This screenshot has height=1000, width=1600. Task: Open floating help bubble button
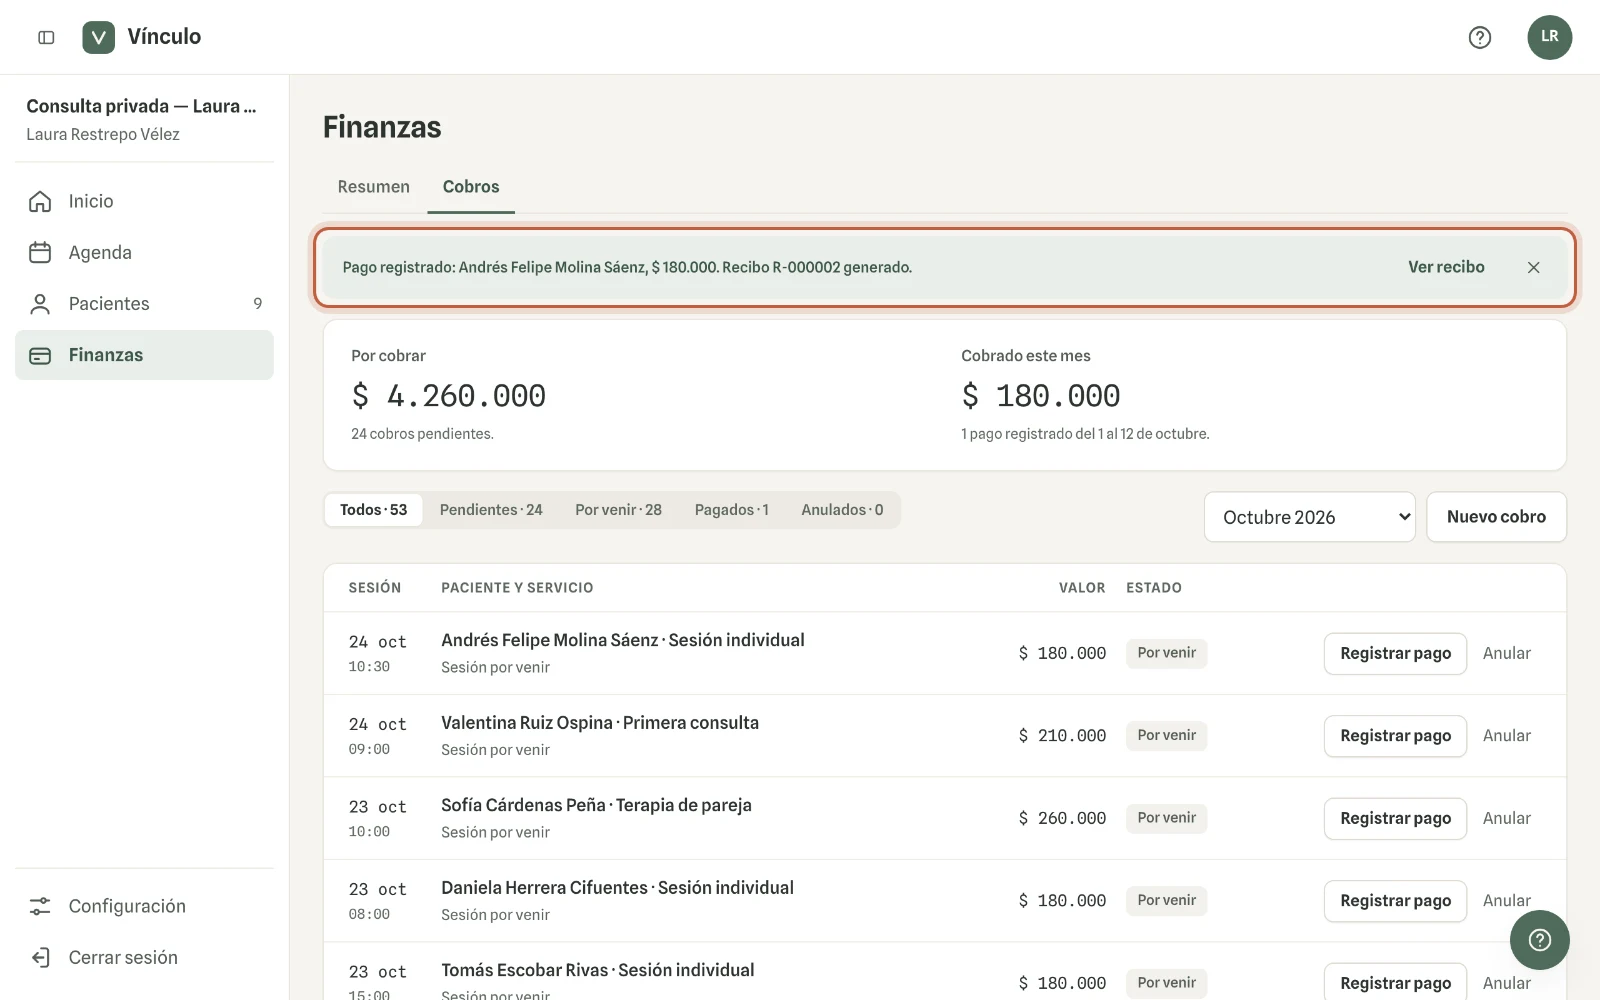coord(1539,940)
